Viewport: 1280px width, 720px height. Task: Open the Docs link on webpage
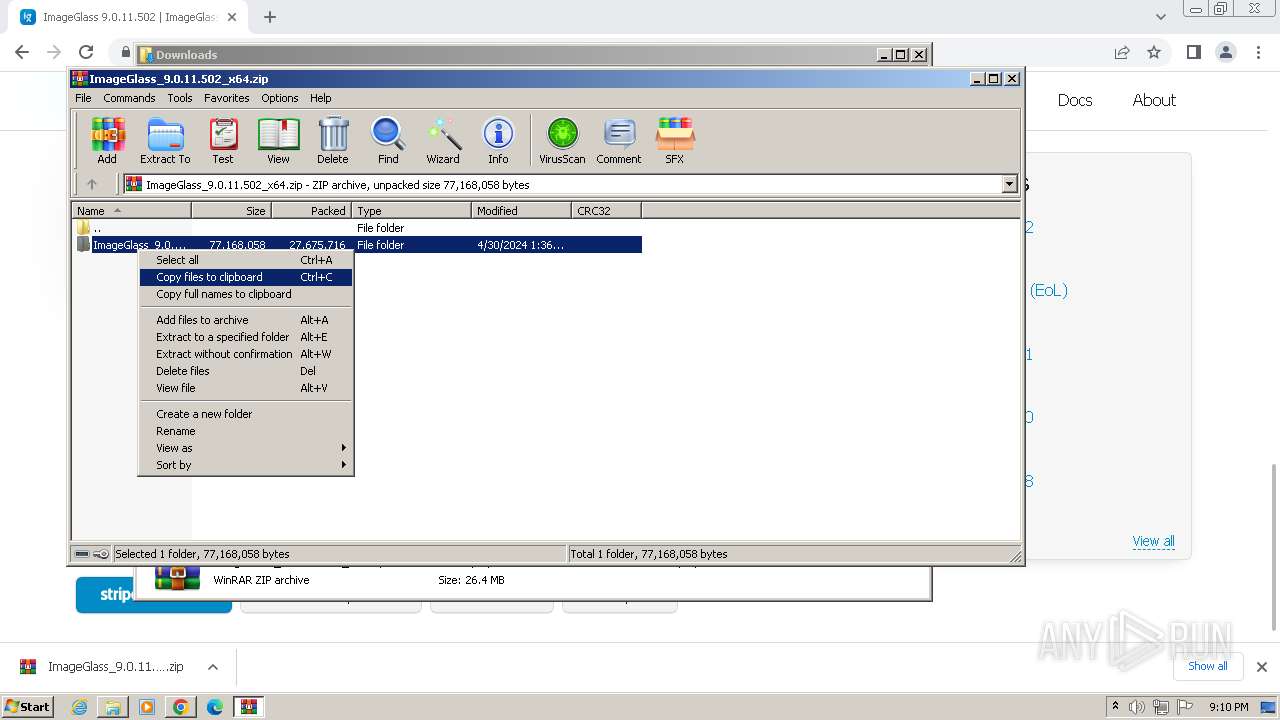pos(1075,100)
